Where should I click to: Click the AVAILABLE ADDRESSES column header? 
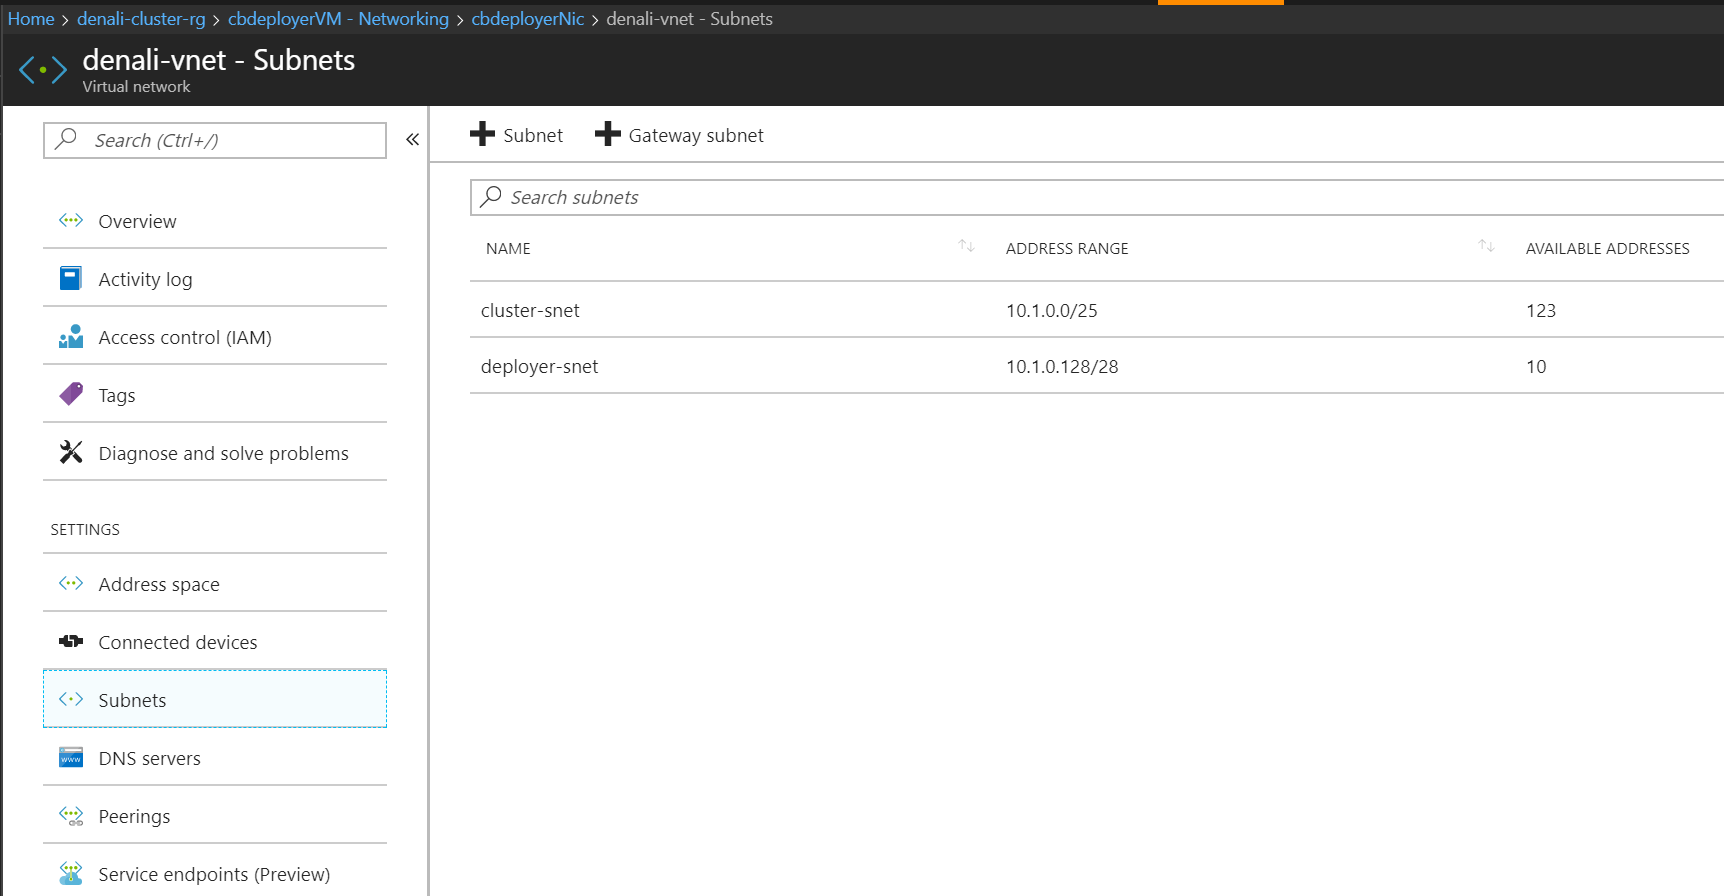(x=1608, y=248)
